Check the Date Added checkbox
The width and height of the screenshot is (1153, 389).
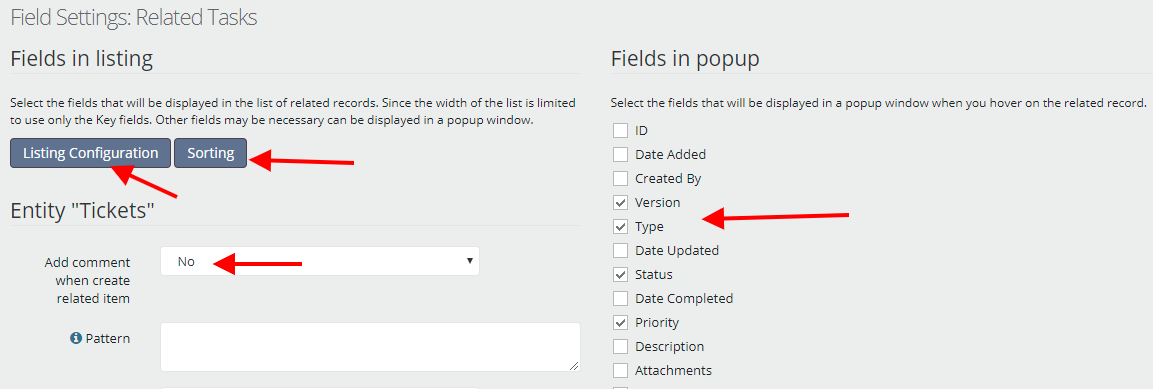pyautogui.click(x=621, y=154)
